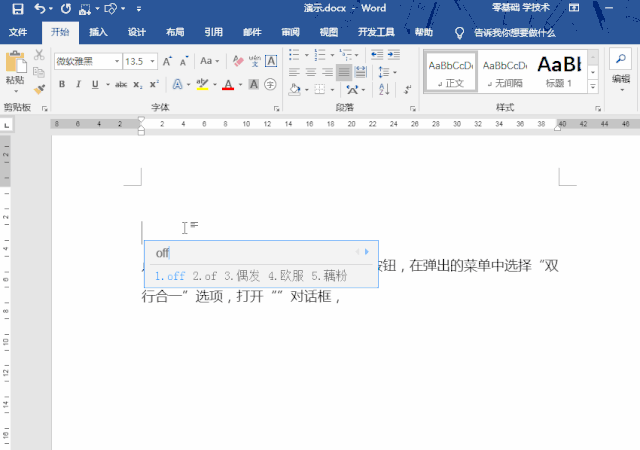Expand bullet list options
This screenshot has height=450, width=640.
point(307,55)
